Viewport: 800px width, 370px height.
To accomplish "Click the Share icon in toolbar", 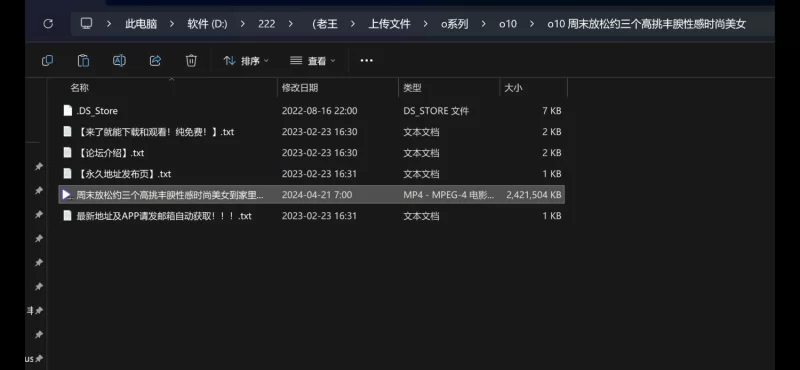I will point(155,61).
